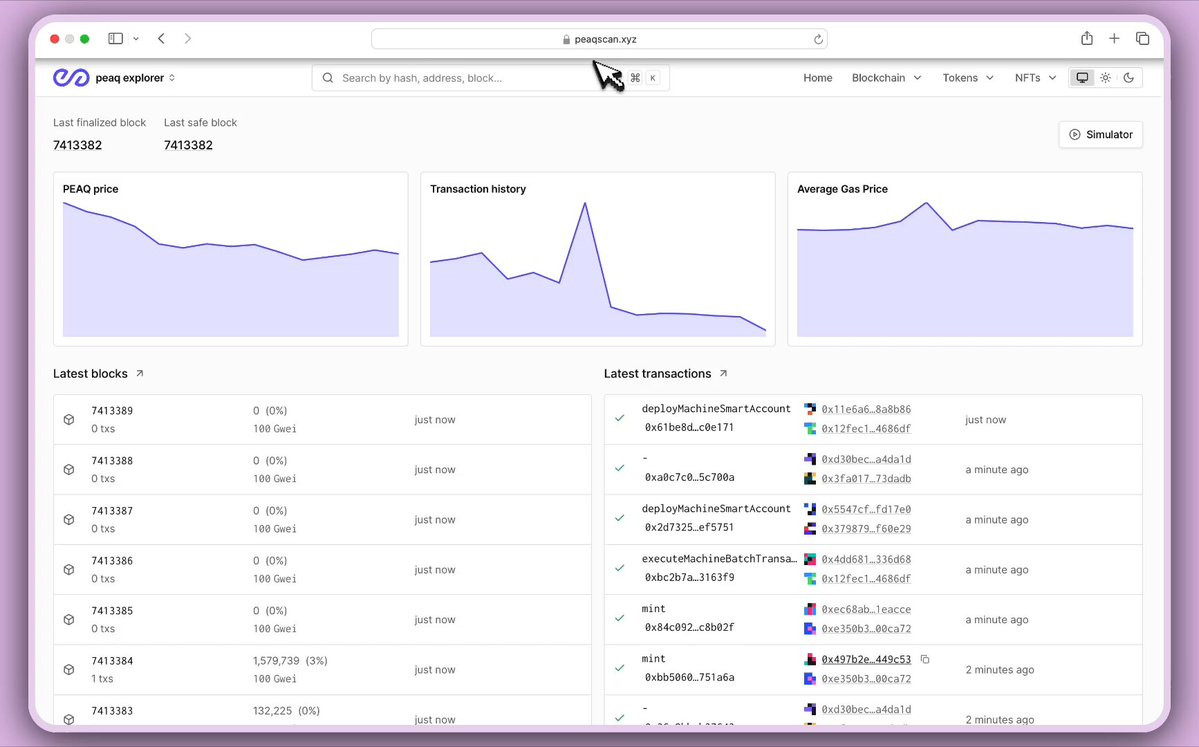Screen dimensions: 1199x747
Task: Open block 7413384
Action: [112, 661]
